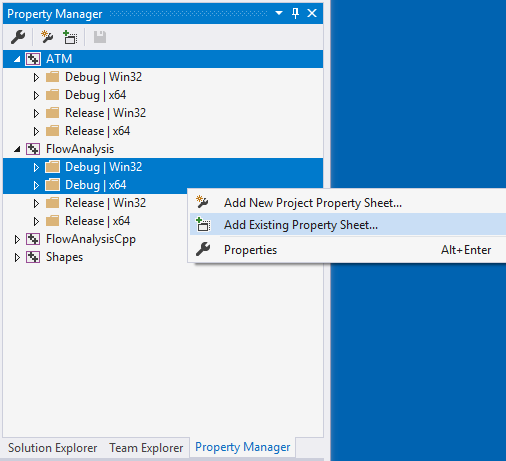This screenshot has width=506, height=461.
Task: Click Add Existing Property Sheet toolbar icon
Action: click(x=70, y=37)
